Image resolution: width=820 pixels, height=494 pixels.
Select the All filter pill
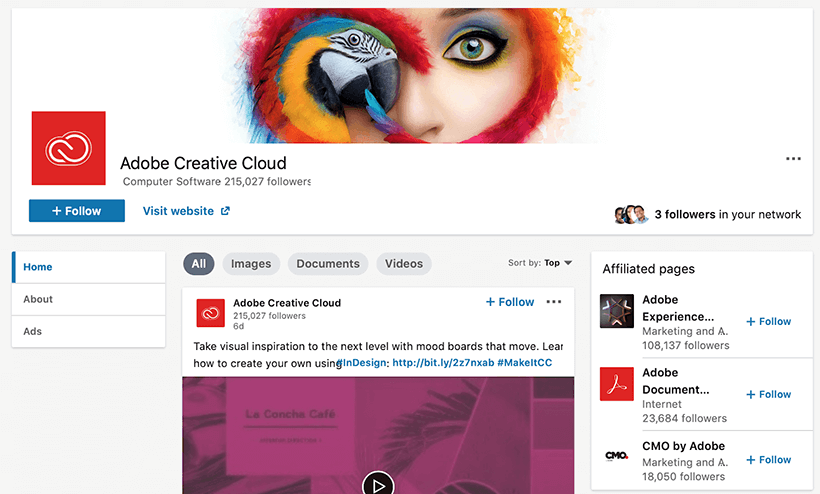pos(199,263)
